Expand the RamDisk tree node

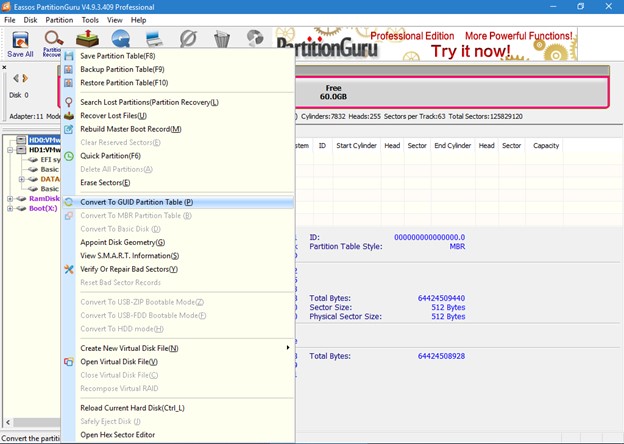point(10,198)
